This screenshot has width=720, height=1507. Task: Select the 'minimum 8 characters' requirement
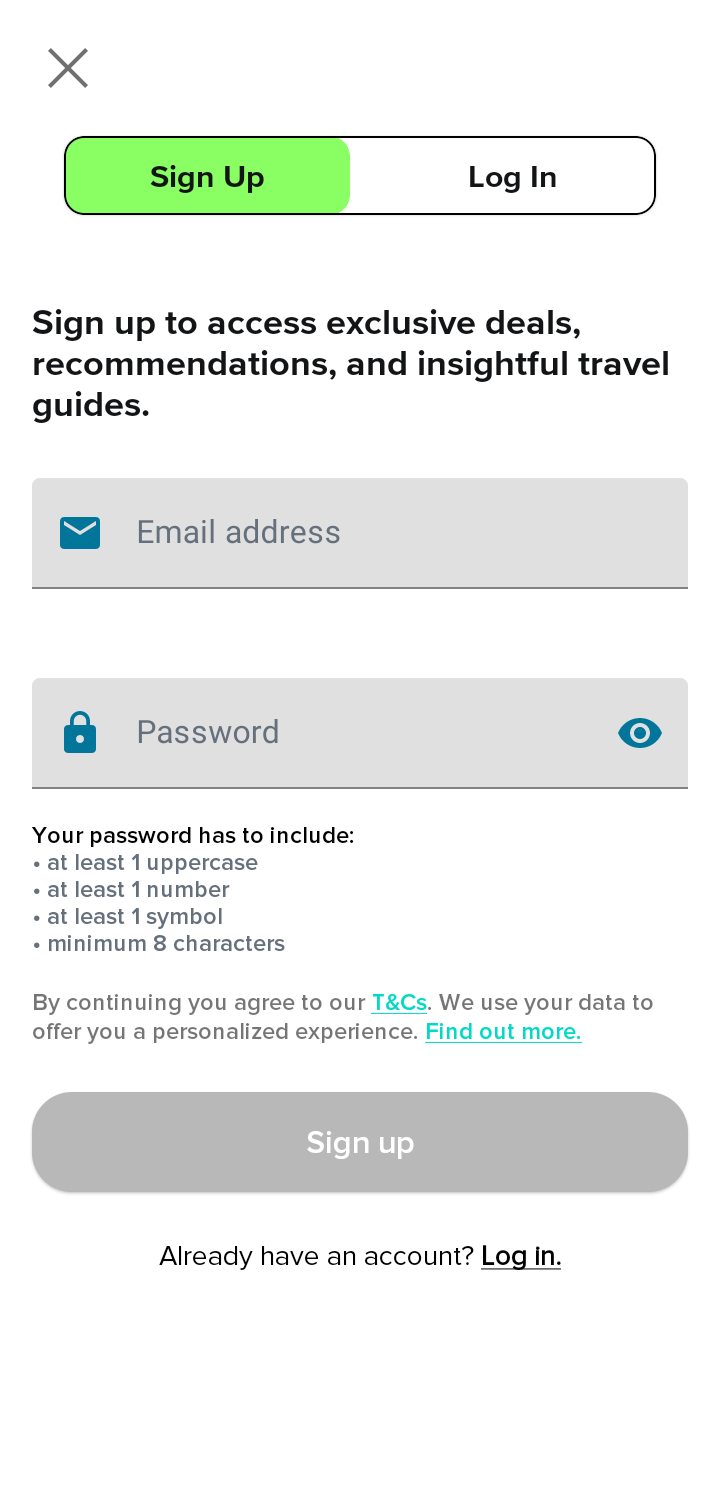(158, 944)
